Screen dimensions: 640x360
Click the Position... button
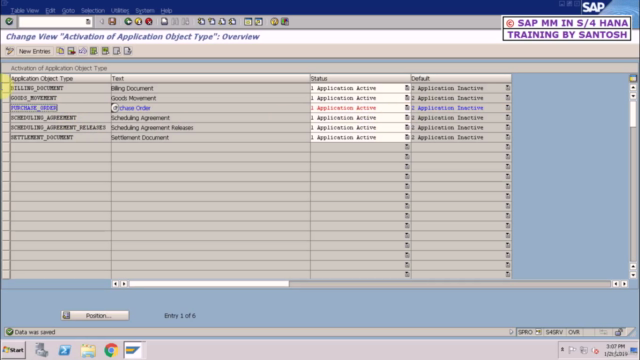(95, 316)
